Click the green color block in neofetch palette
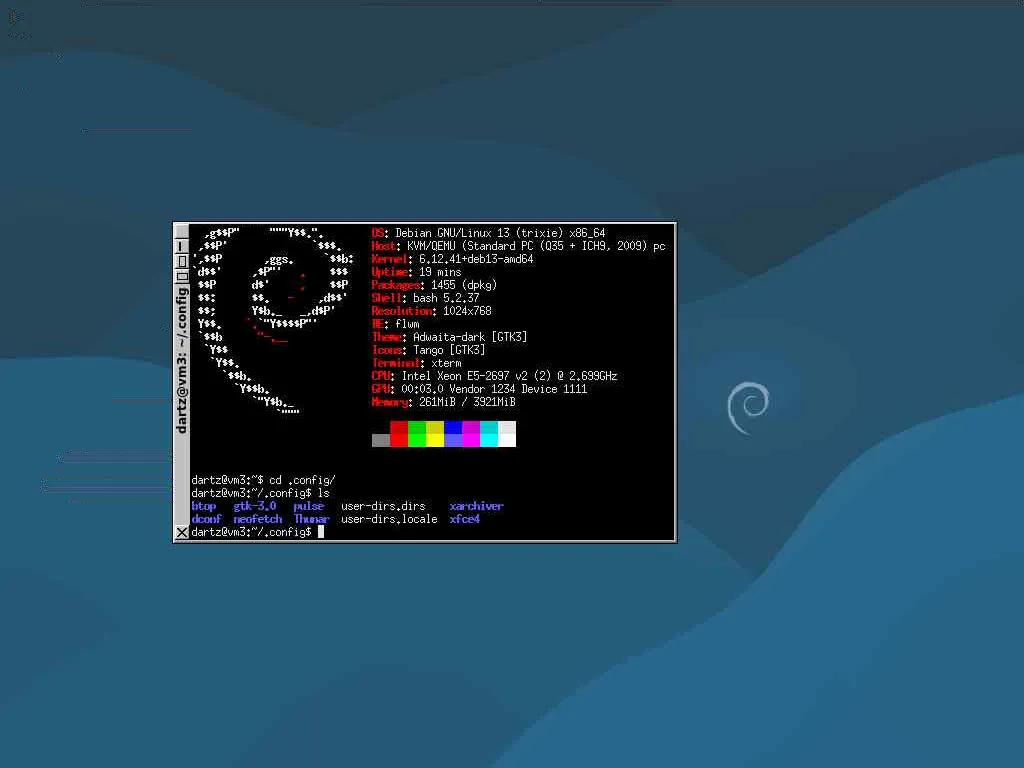 pyautogui.click(x=417, y=434)
